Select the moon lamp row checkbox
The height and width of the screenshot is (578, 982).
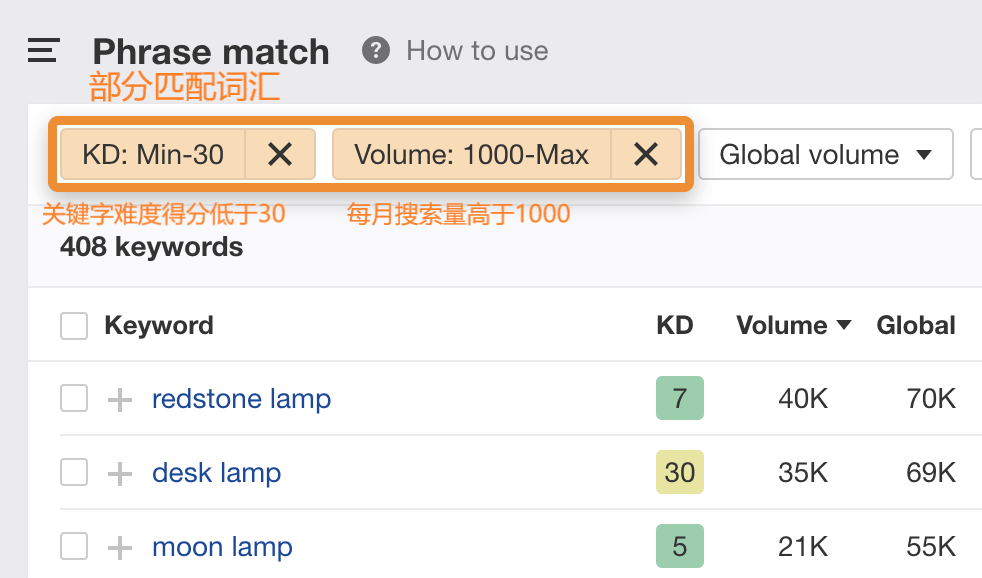coord(74,546)
